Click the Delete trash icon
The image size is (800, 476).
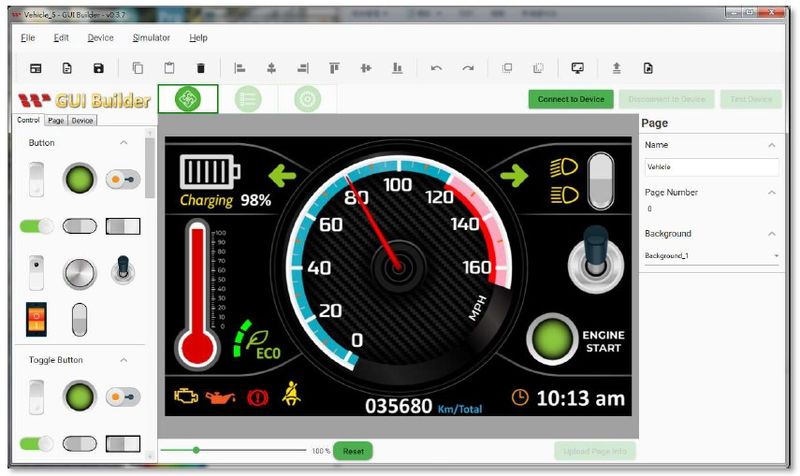(200, 68)
